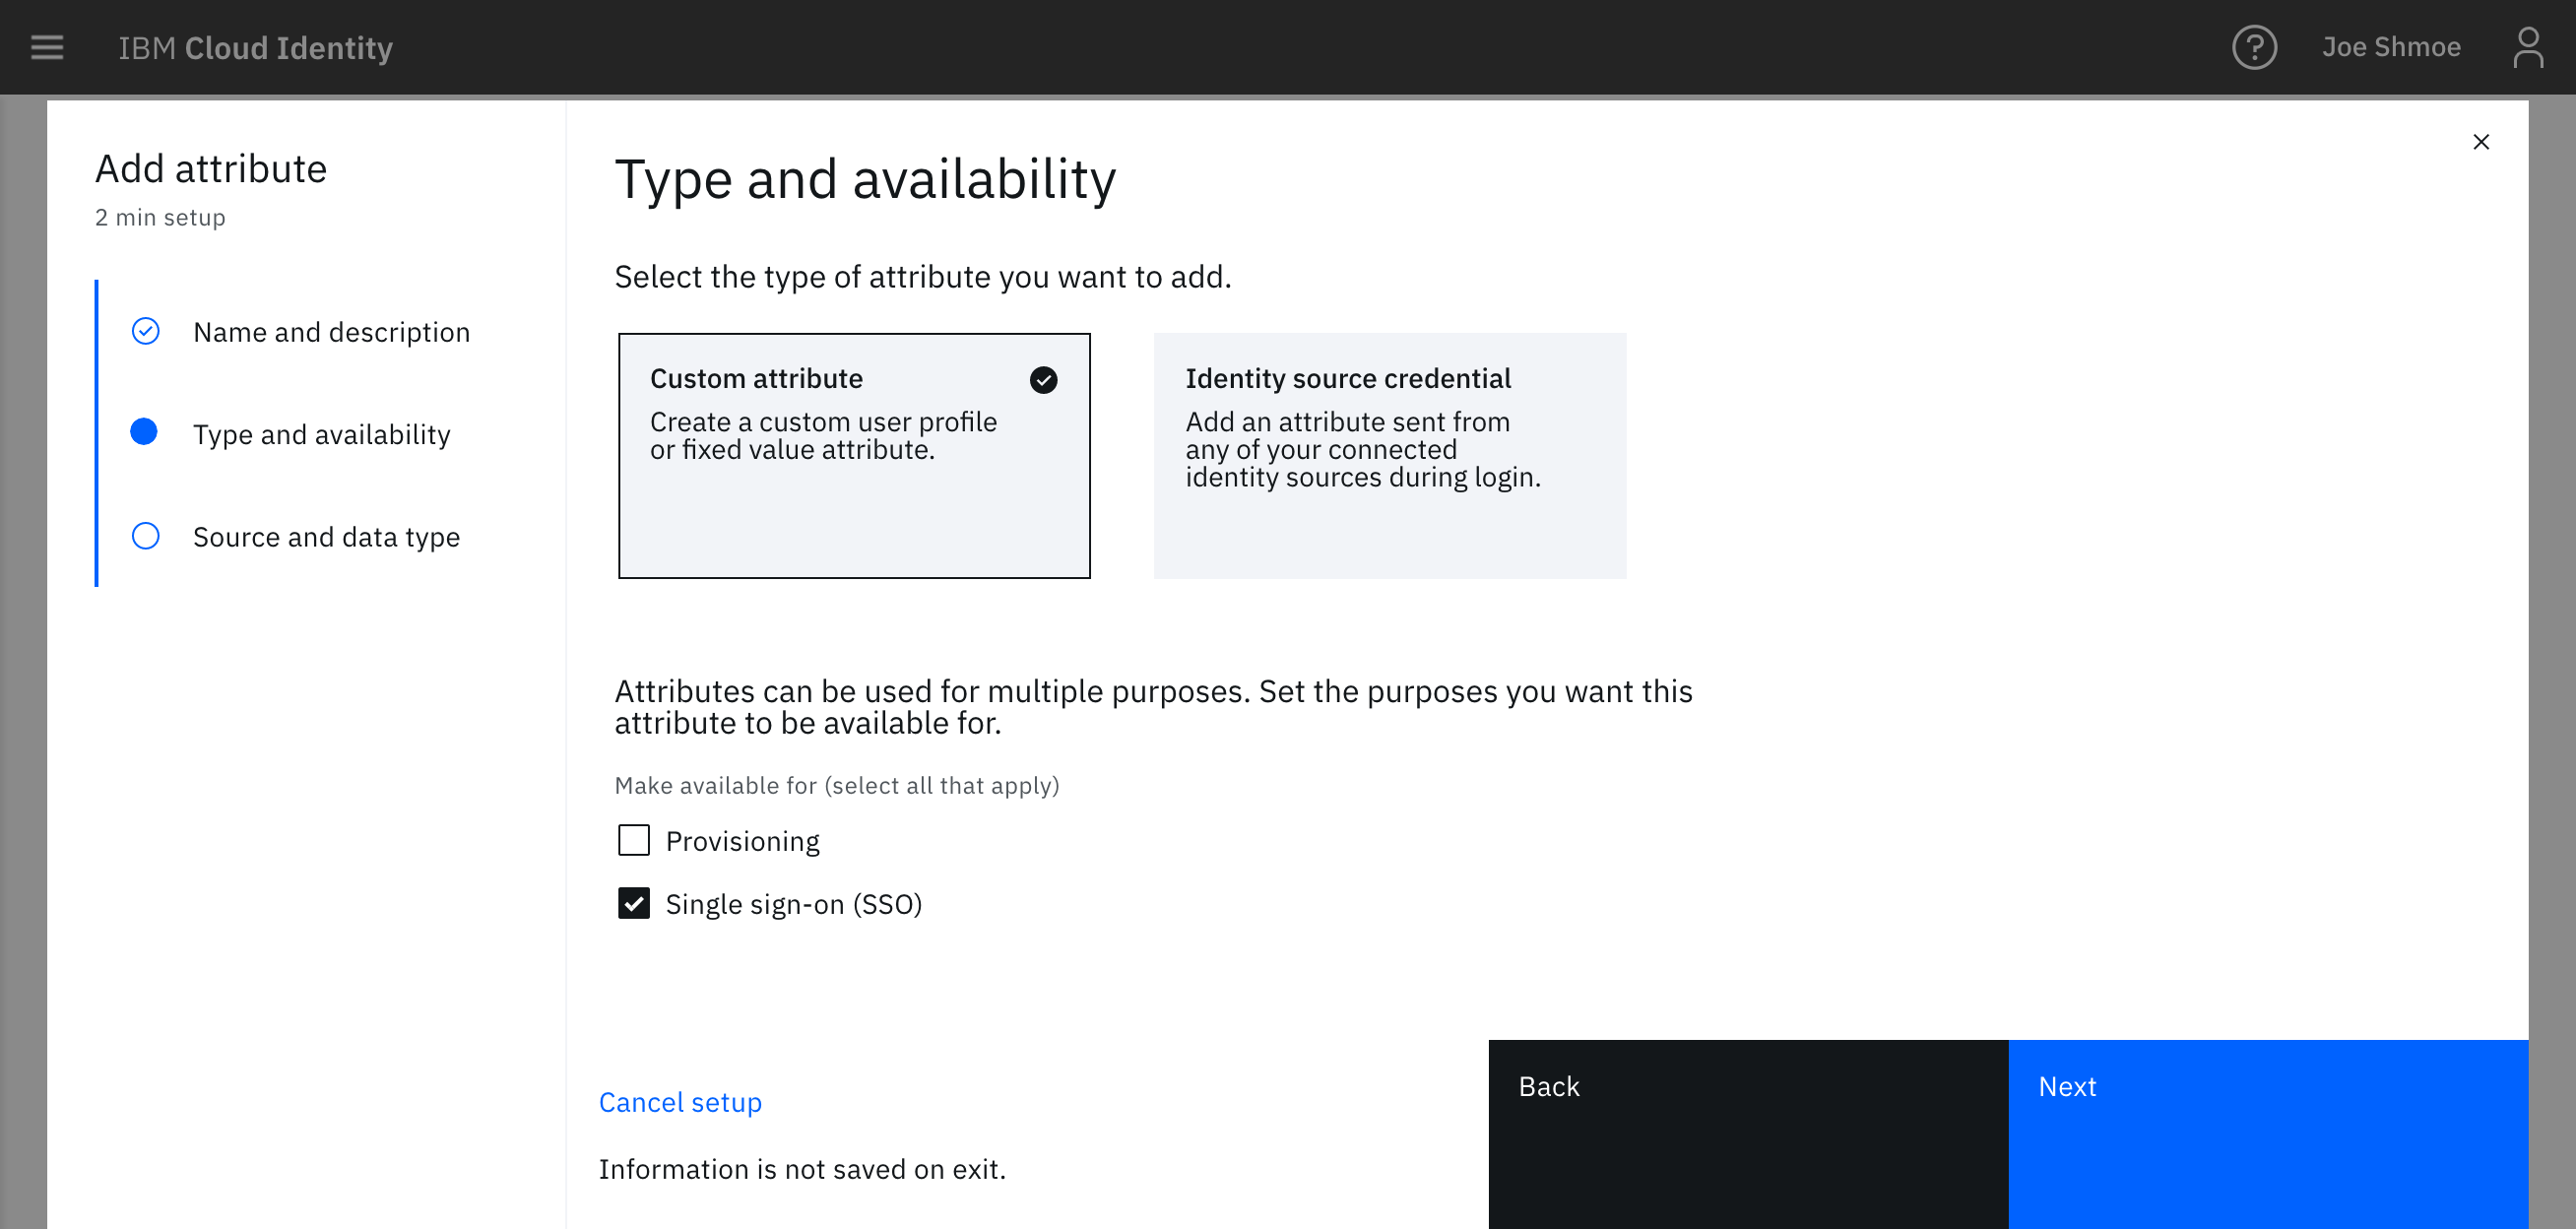This screenshot has height=1229, width=2576.
Task: Click the close X button on the dialog
Action: coord(2480,141)
